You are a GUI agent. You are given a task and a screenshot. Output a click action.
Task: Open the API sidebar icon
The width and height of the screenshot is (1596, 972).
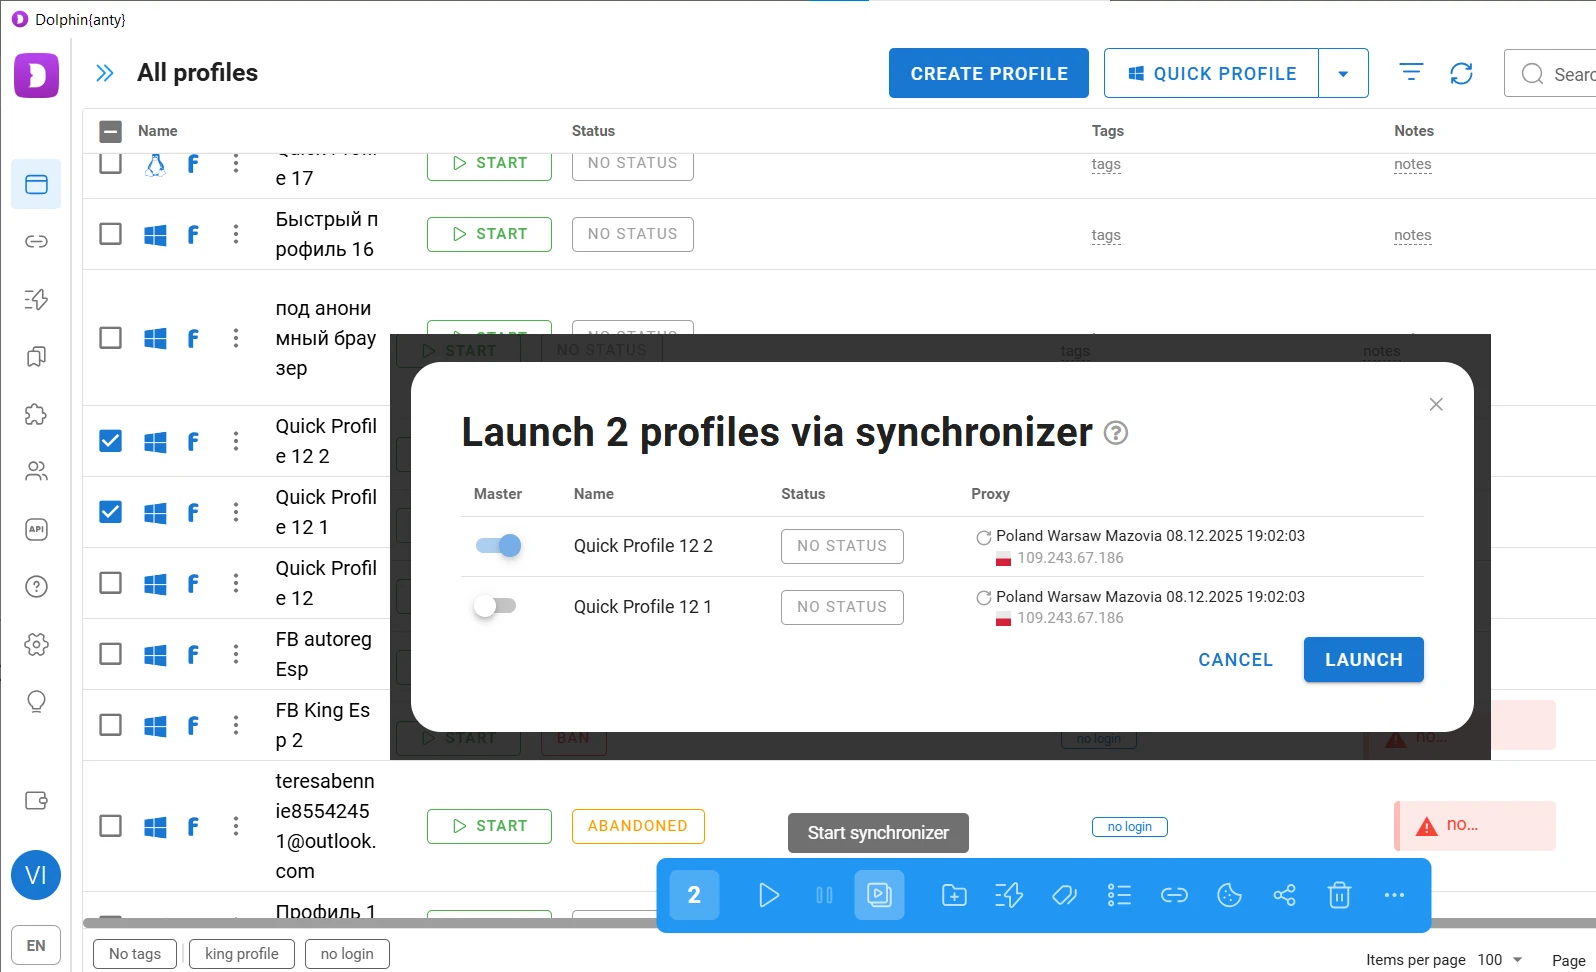[36, 529]
